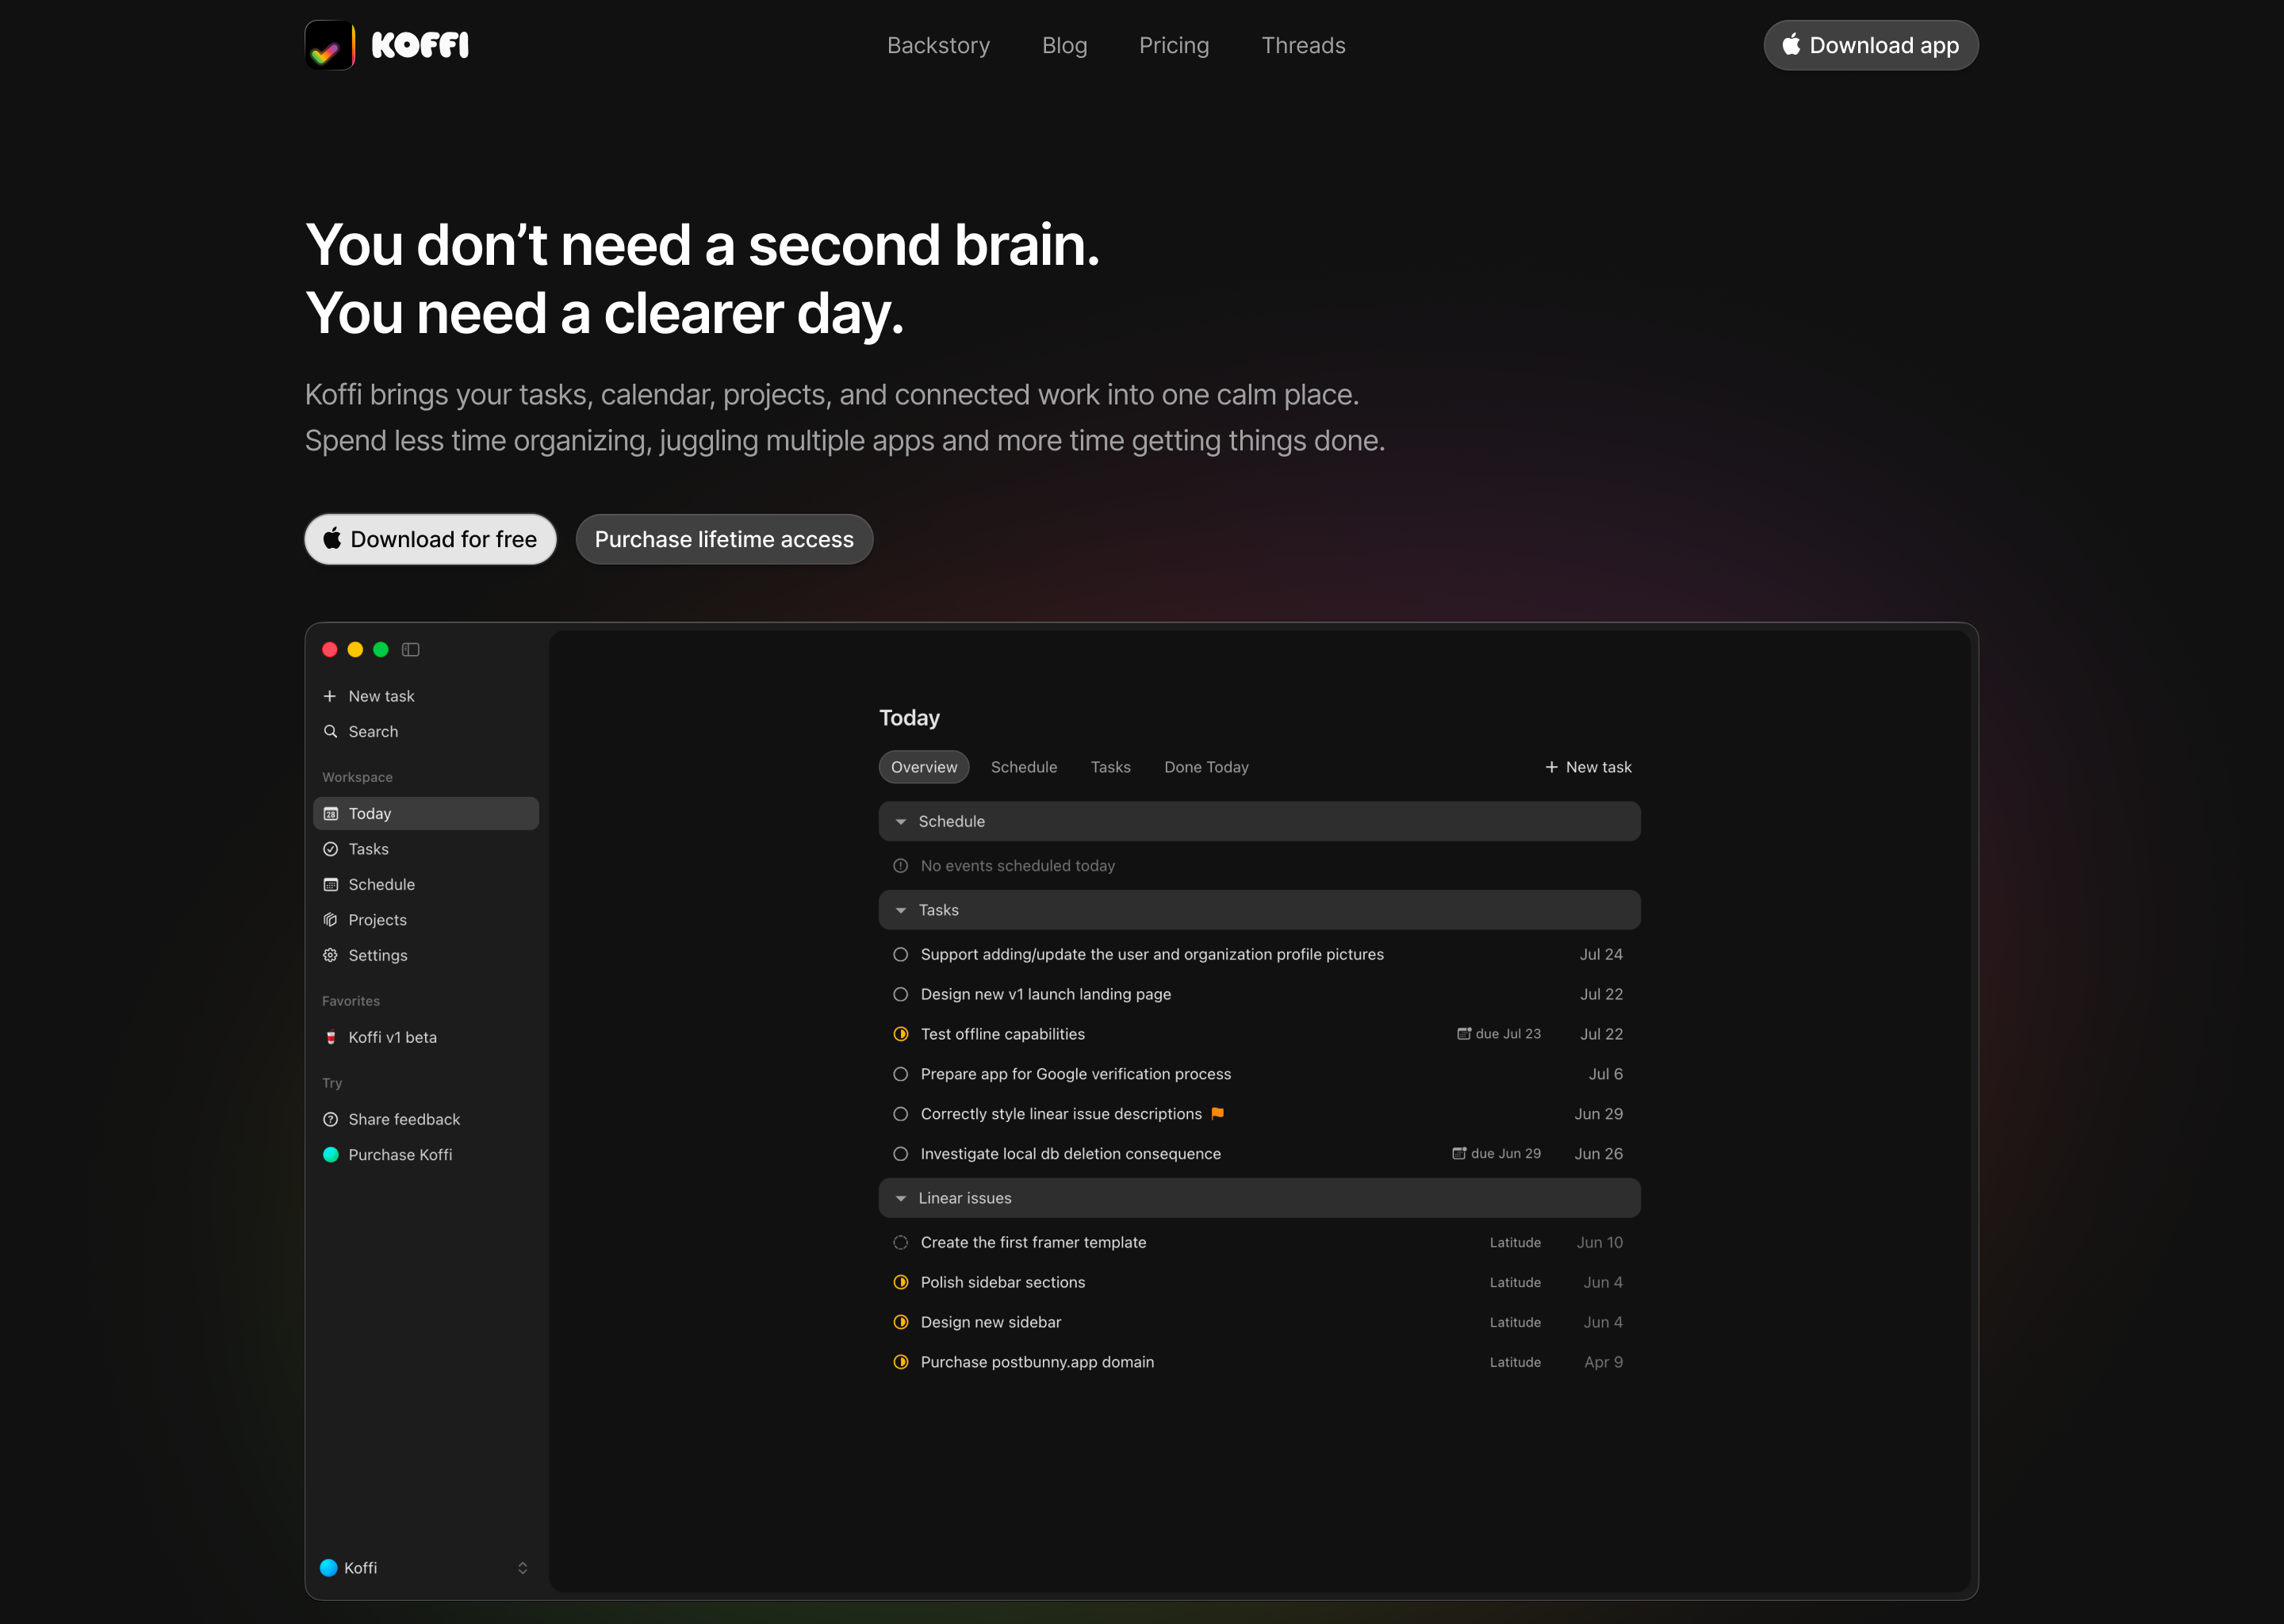Mark Design new v1 launch landing page done
The image size is (2284, 1624).
[x=901, y=995]
